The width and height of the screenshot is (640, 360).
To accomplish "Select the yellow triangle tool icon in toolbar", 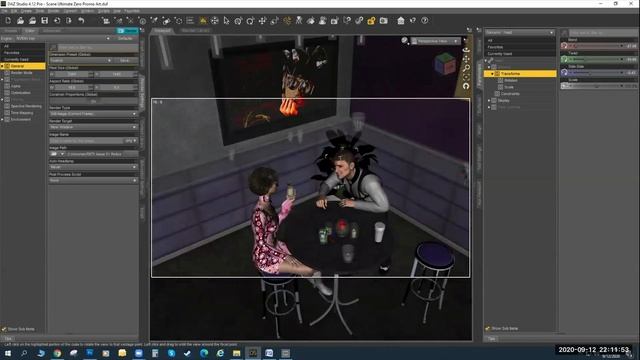I will (203, 20).
